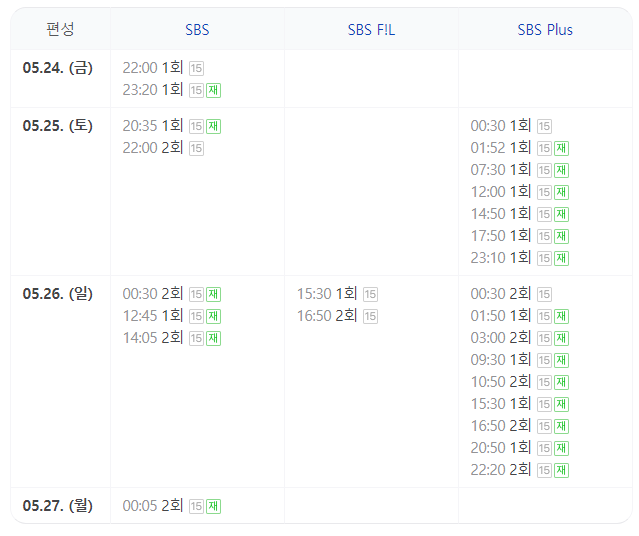Click the 재 rerun badge beside 12:00 1회
The width and height of the screenshot is (639, 536).
[562, 192]
